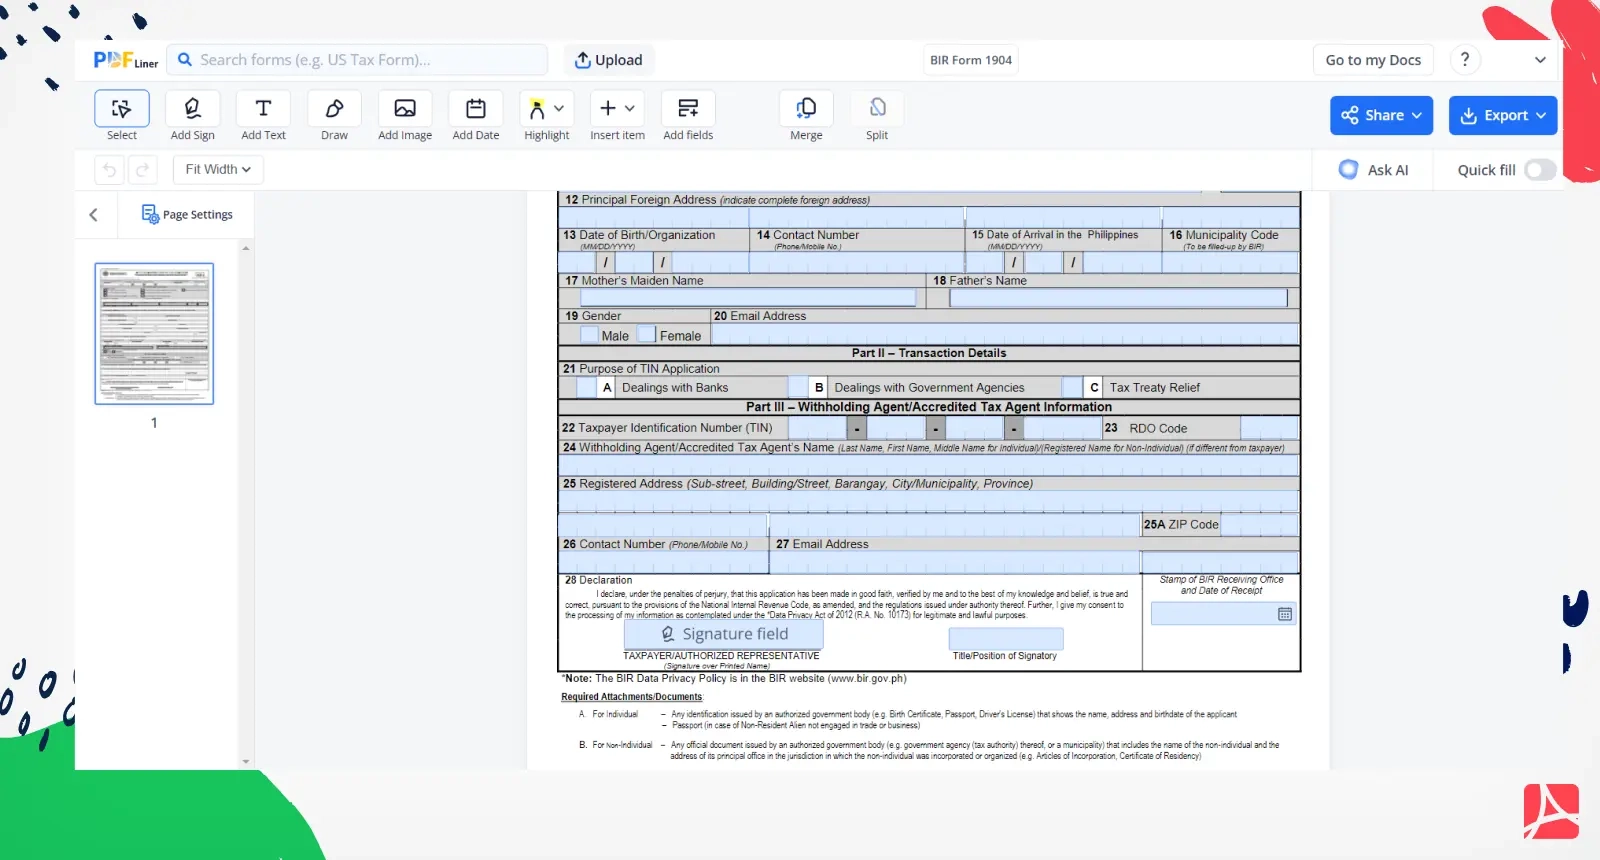Toggle the Quick fill switch
The height and width of the screenshot is (860, 1600).
coord(1540,170)
